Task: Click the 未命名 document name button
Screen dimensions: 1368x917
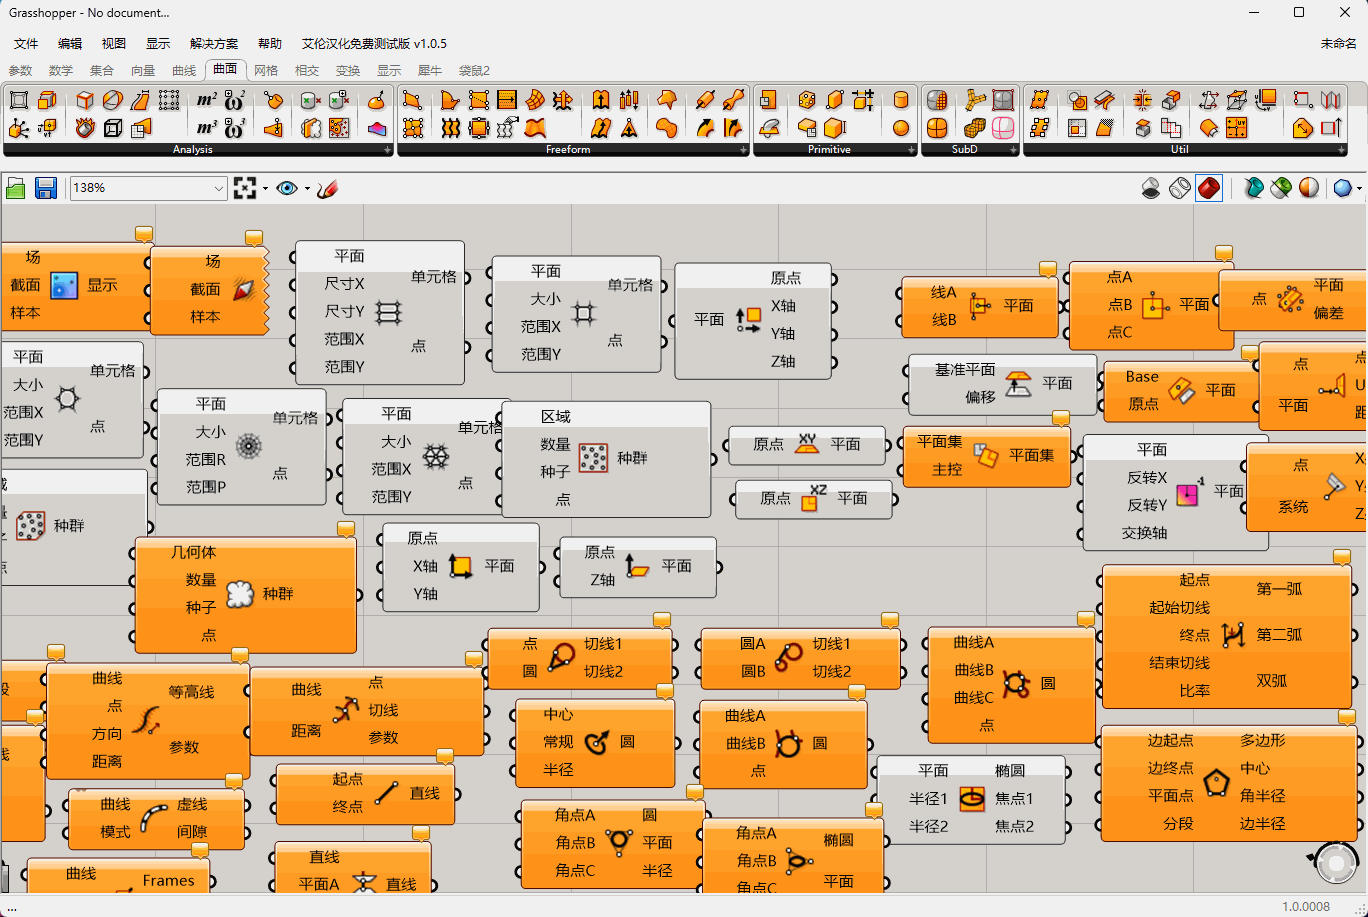Action: click(x=1339, y=44)
